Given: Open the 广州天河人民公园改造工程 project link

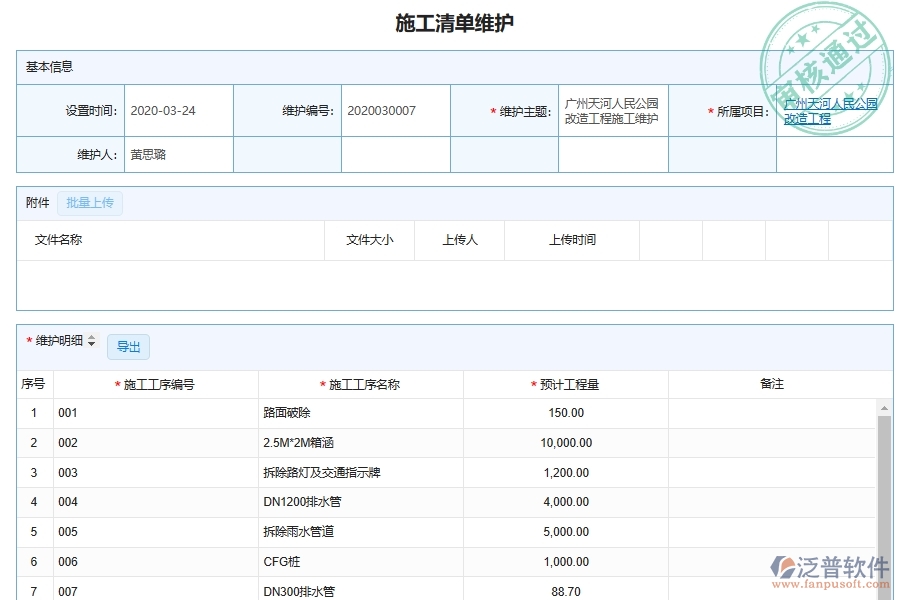Looking at the screenshot, I should pos(832,110).
